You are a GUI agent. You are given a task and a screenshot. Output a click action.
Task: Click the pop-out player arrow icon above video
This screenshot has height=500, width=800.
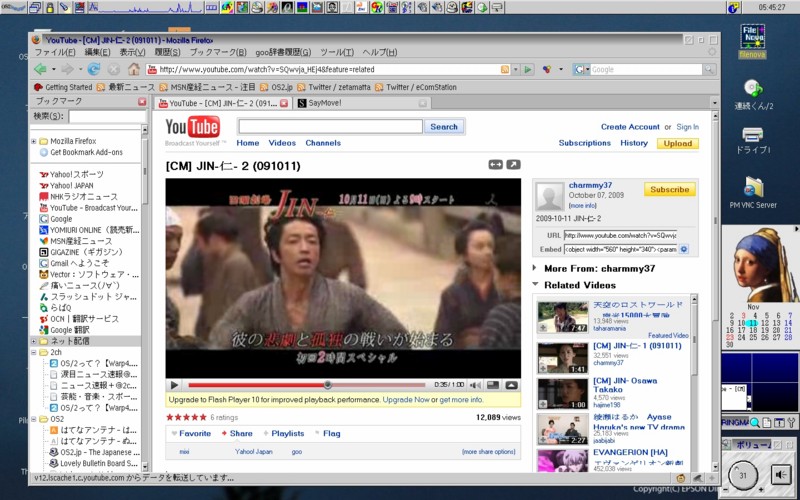(513, 164)
